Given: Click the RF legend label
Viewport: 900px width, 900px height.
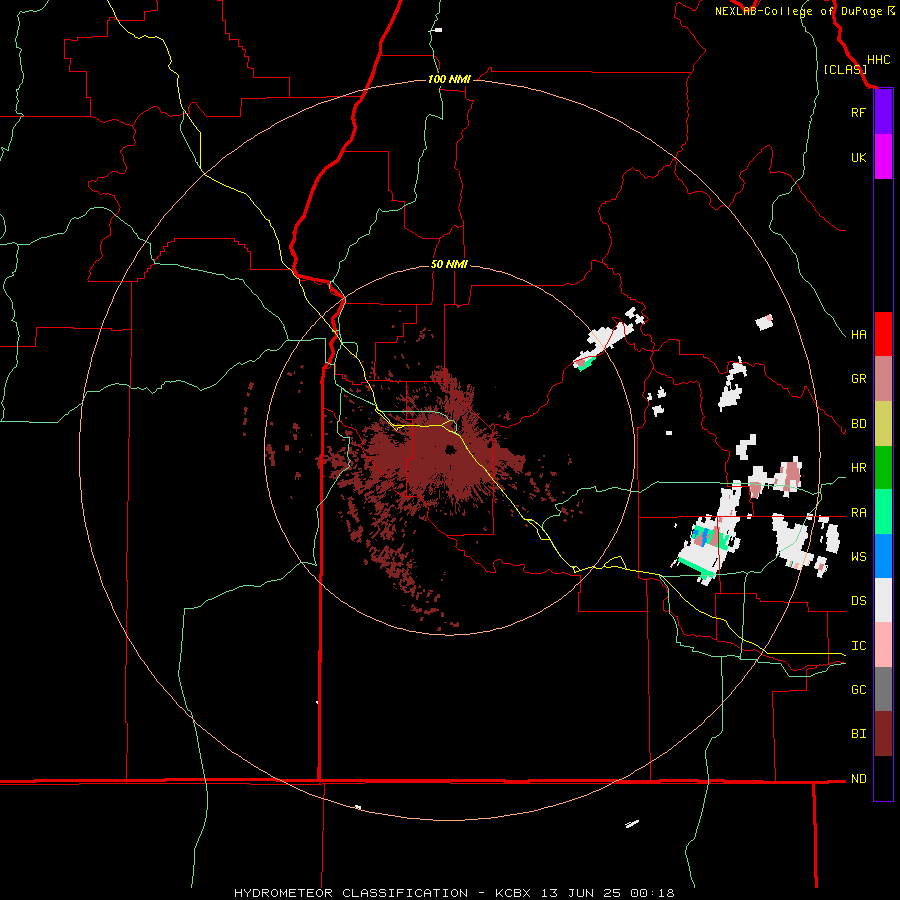Looking at the screenshot, I should [x=858, y=112].
